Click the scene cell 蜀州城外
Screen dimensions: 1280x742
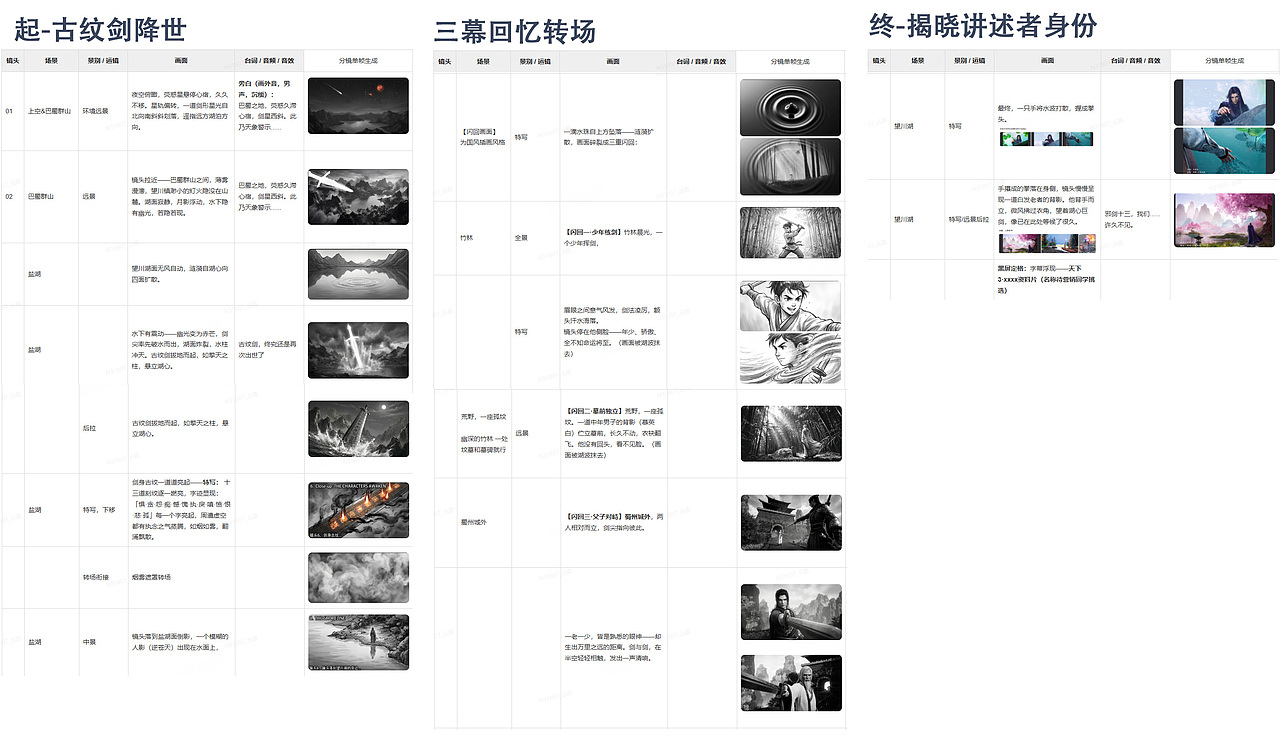point(472,522)
